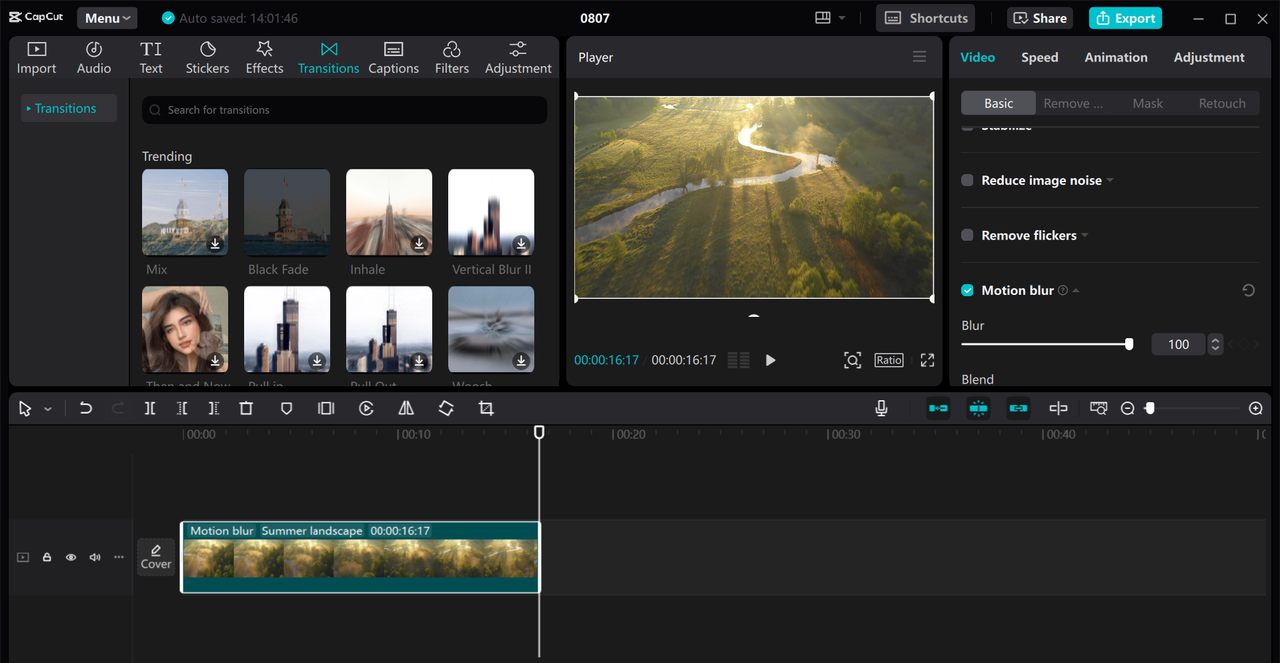Open the Menu dropdown

107,18
